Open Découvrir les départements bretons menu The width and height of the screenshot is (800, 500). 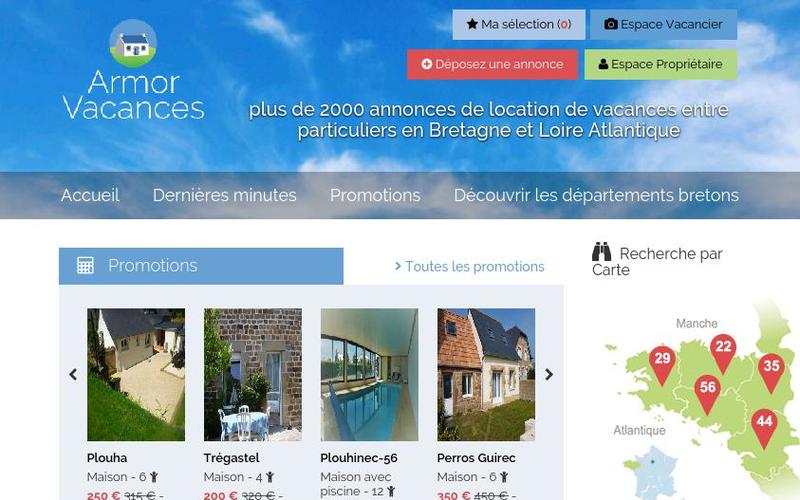pyautogui.click(x=596, y=195)
